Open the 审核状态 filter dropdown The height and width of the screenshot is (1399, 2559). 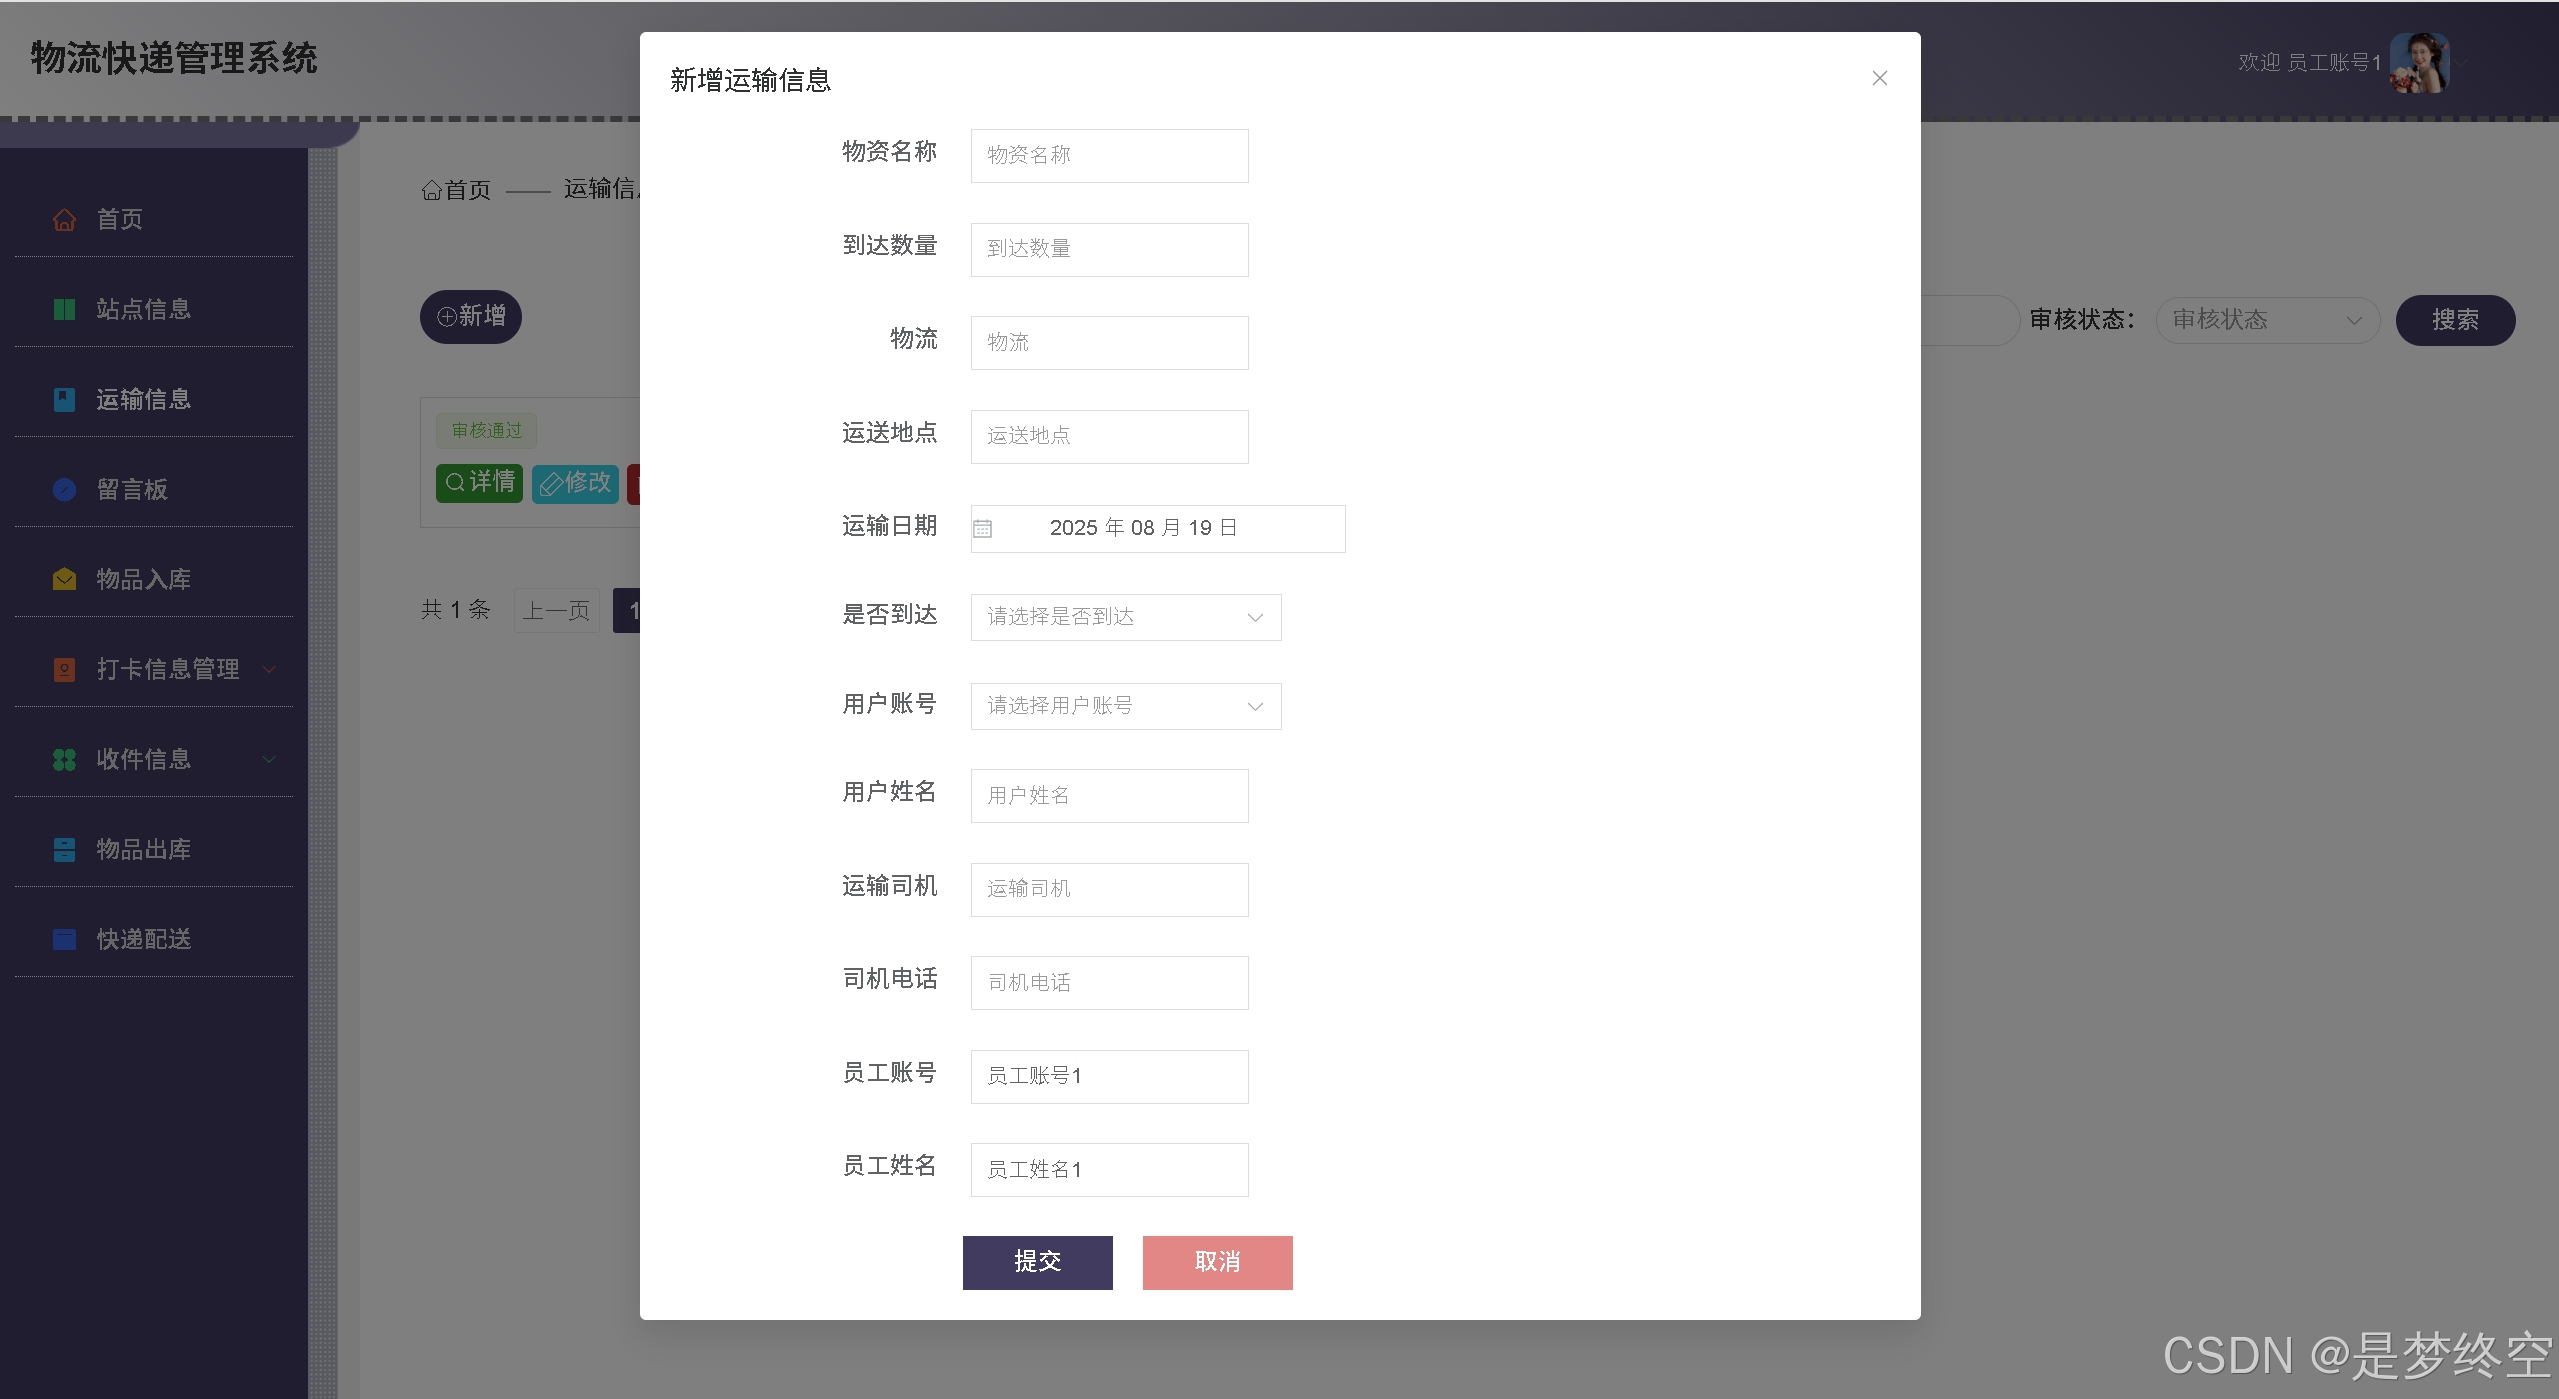click(x=2268, y=320)
